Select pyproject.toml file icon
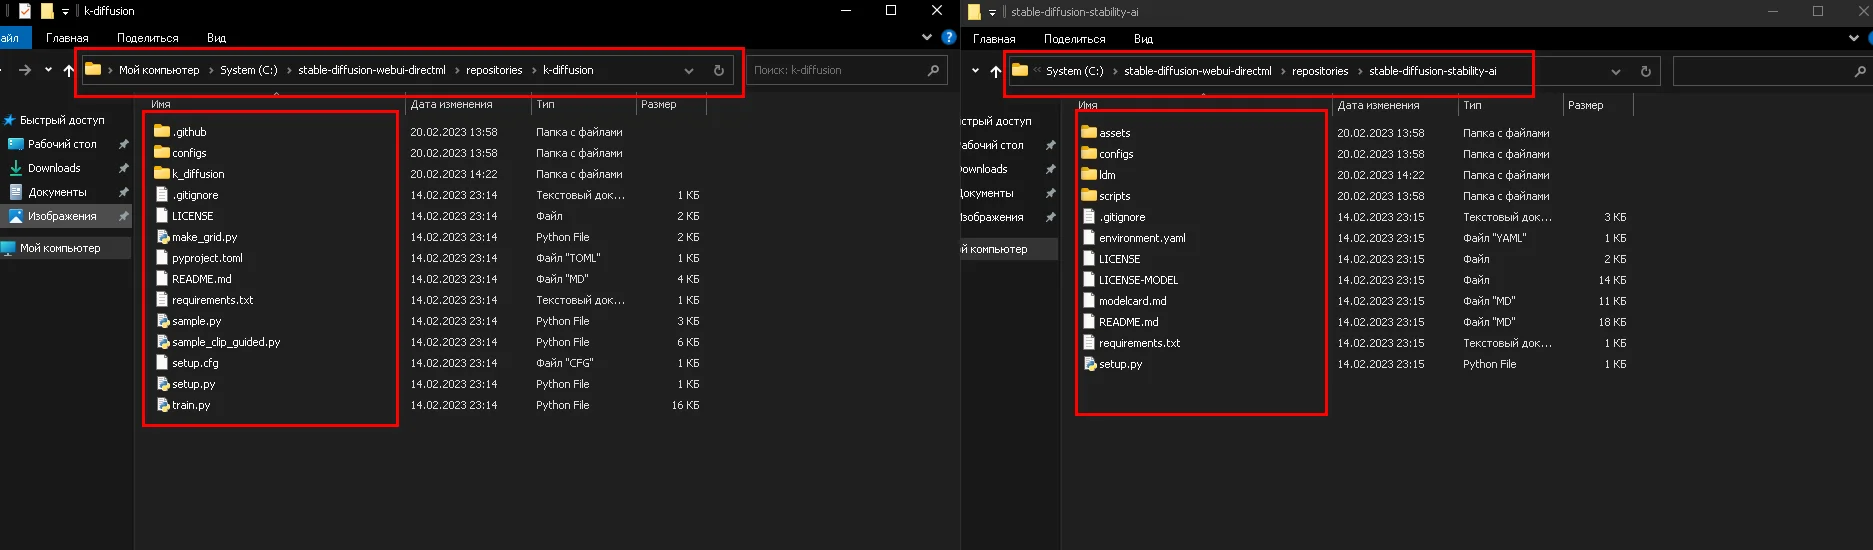The image size is (1873, 550). pos(163,258)
